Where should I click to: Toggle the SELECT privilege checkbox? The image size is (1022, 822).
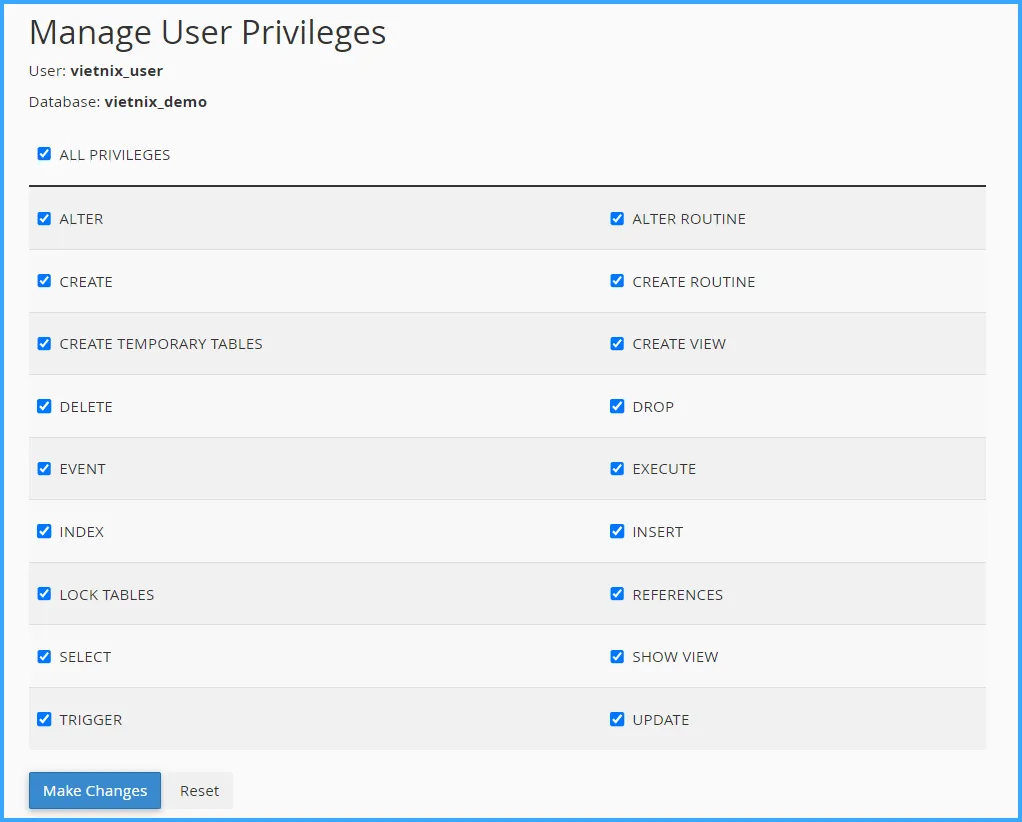pyautogui.click(x=44, y=656)
